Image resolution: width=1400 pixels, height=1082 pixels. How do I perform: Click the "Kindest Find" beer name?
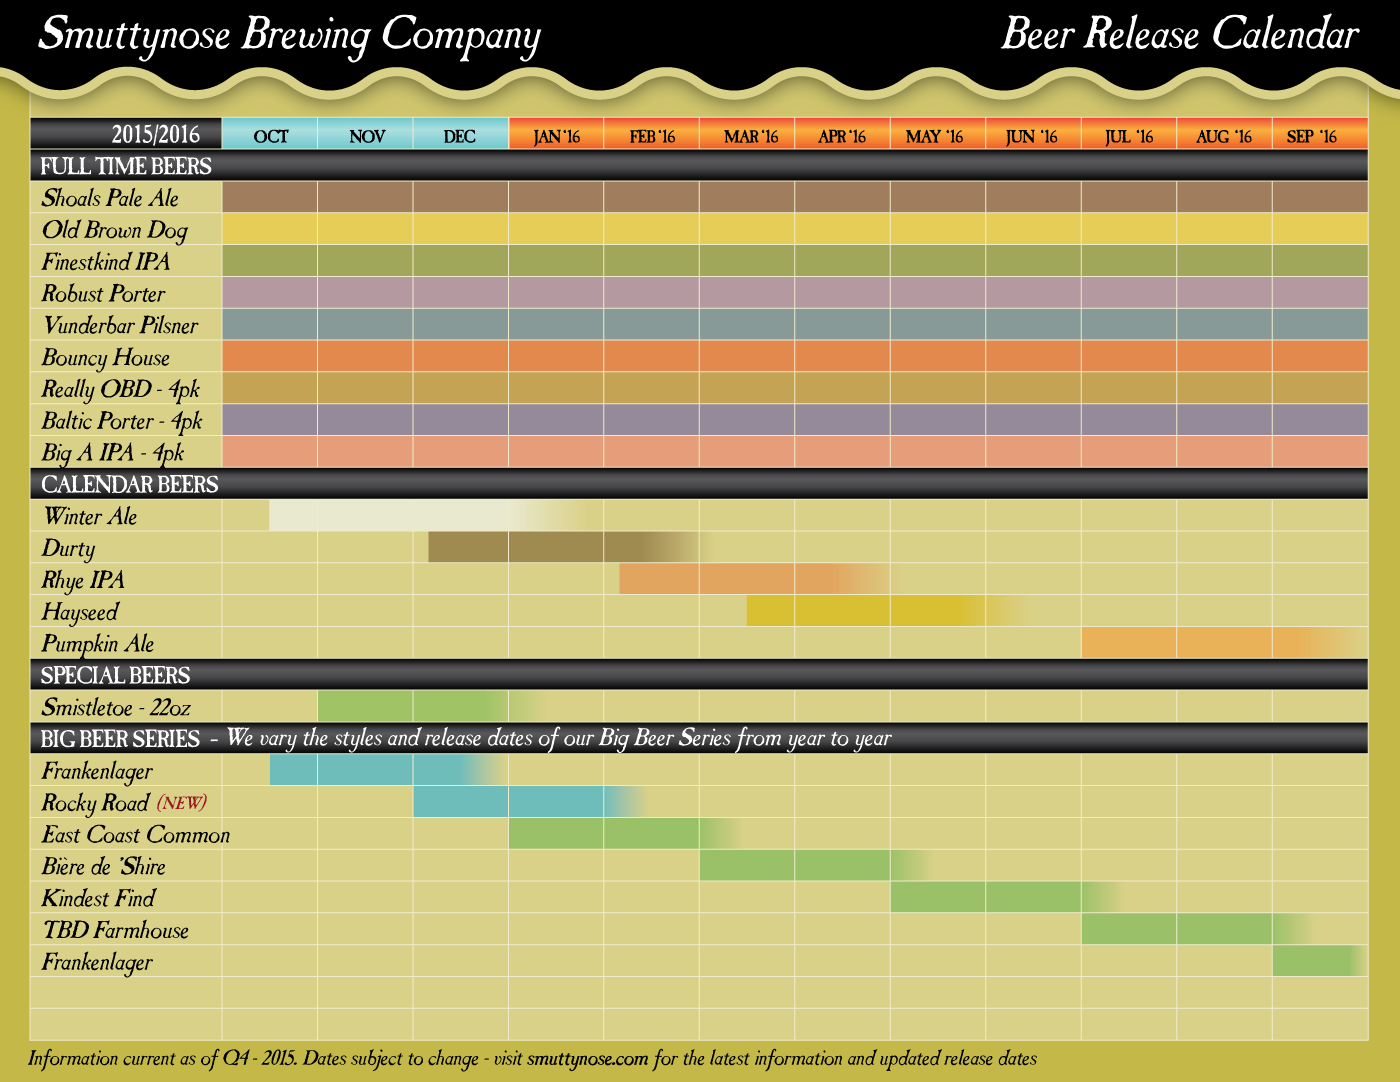(x=99, y=899)
